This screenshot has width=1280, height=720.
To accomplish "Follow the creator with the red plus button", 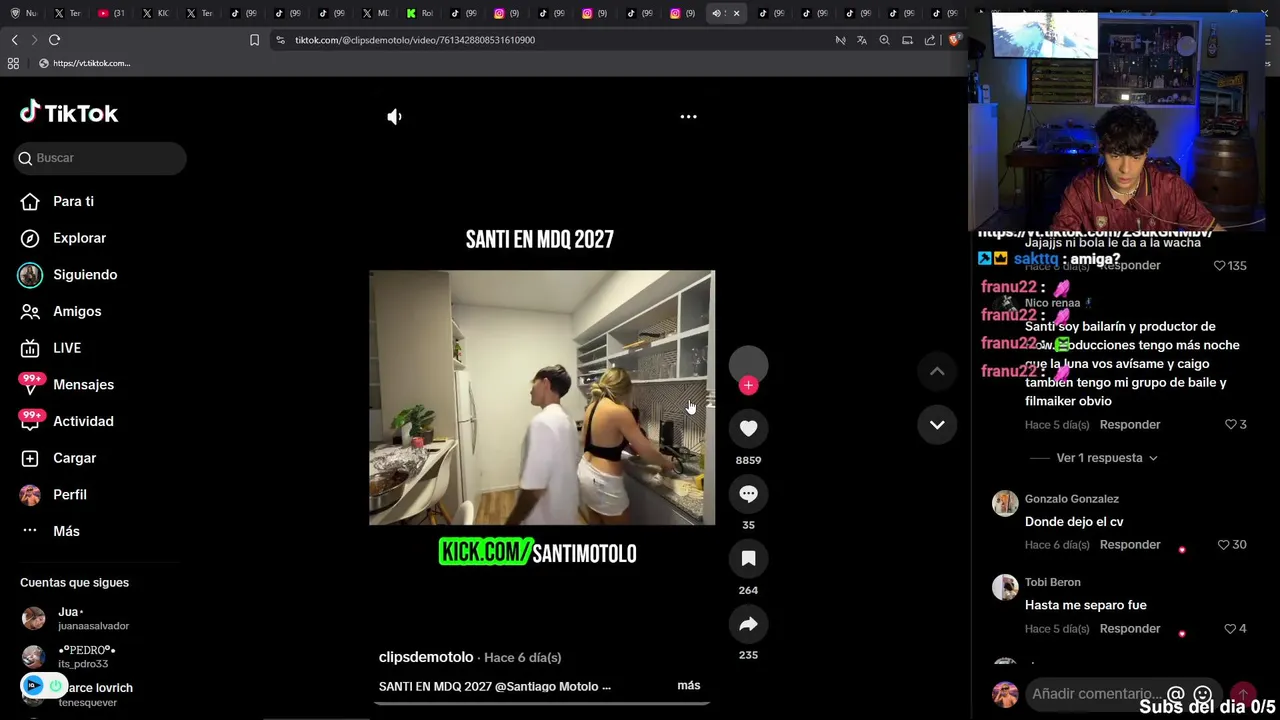I will pyautogui.click(x=748, y=385).
